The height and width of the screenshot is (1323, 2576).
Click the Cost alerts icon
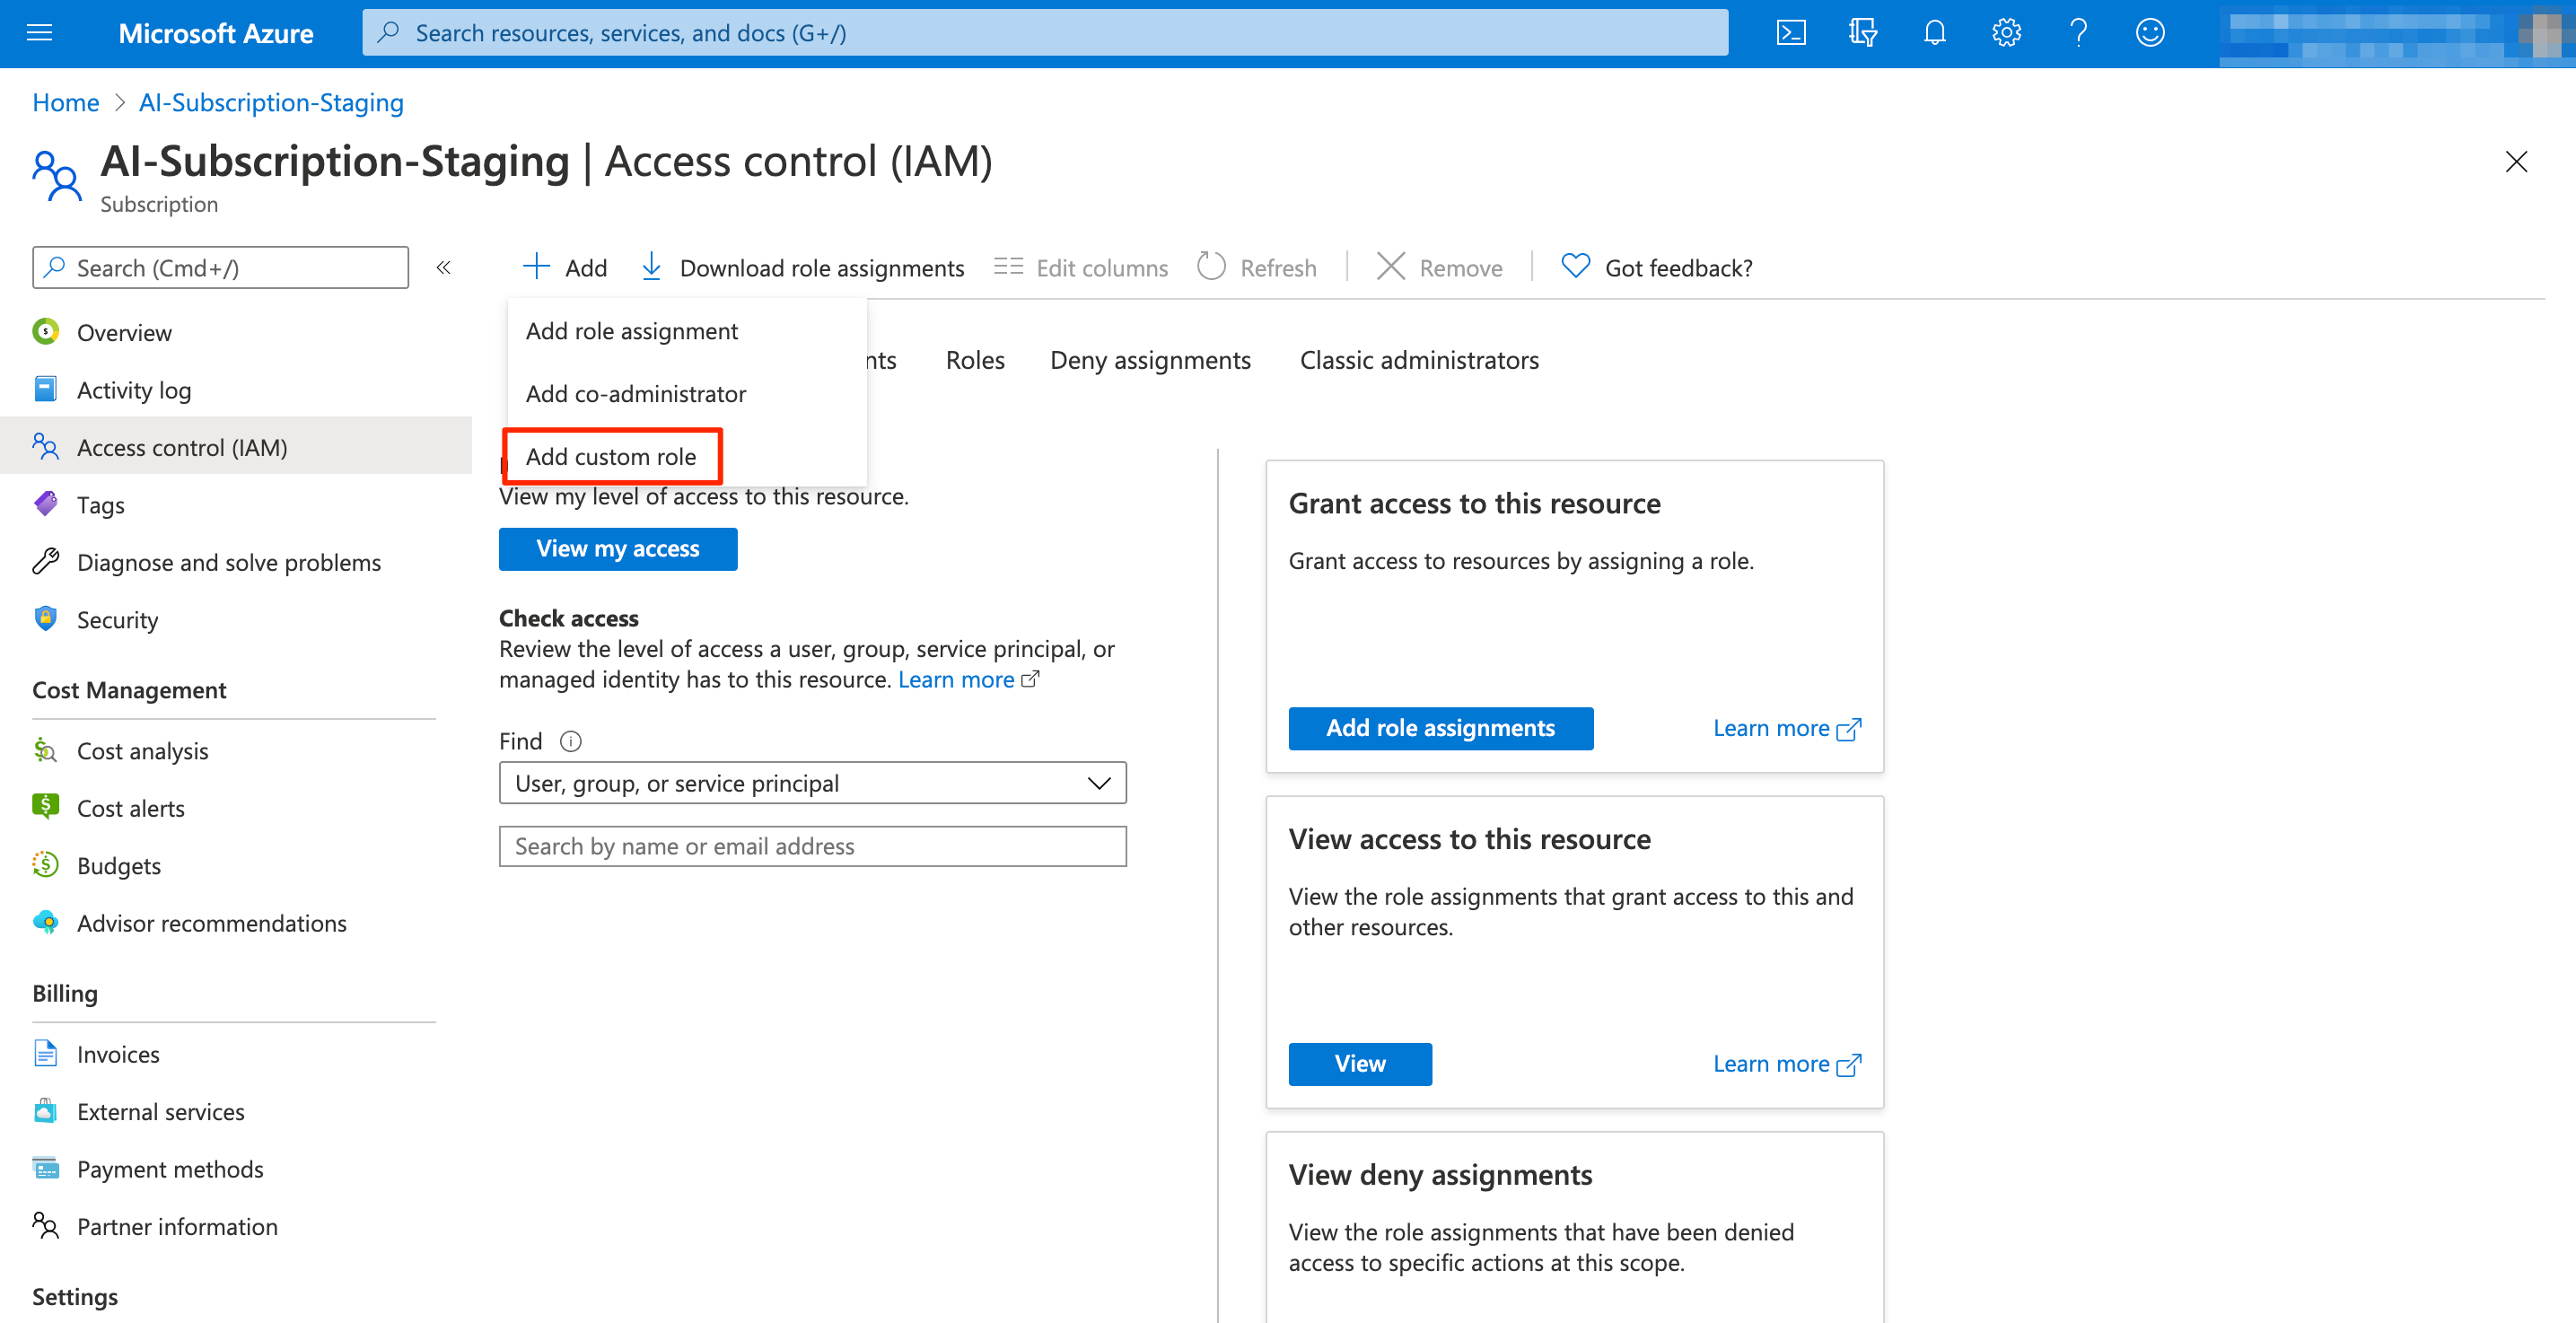tap(45, 806)
